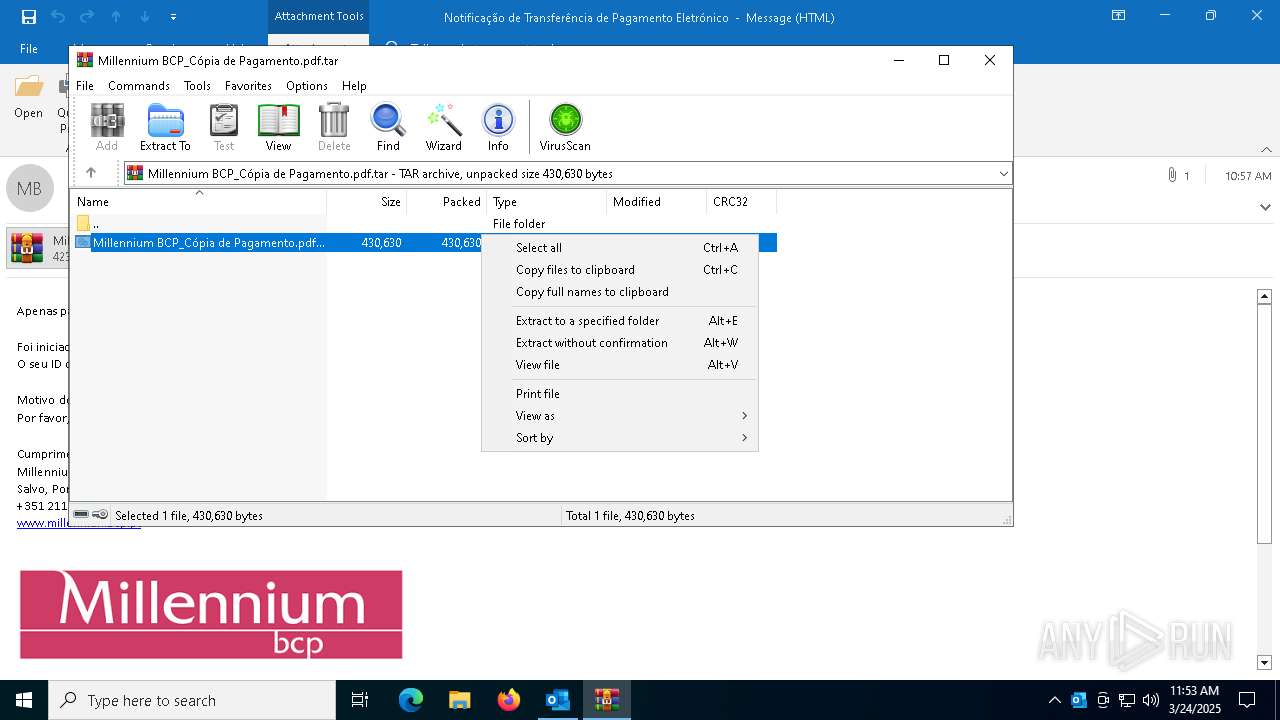Switch to Outlook in taskbar

click(557, 700)
